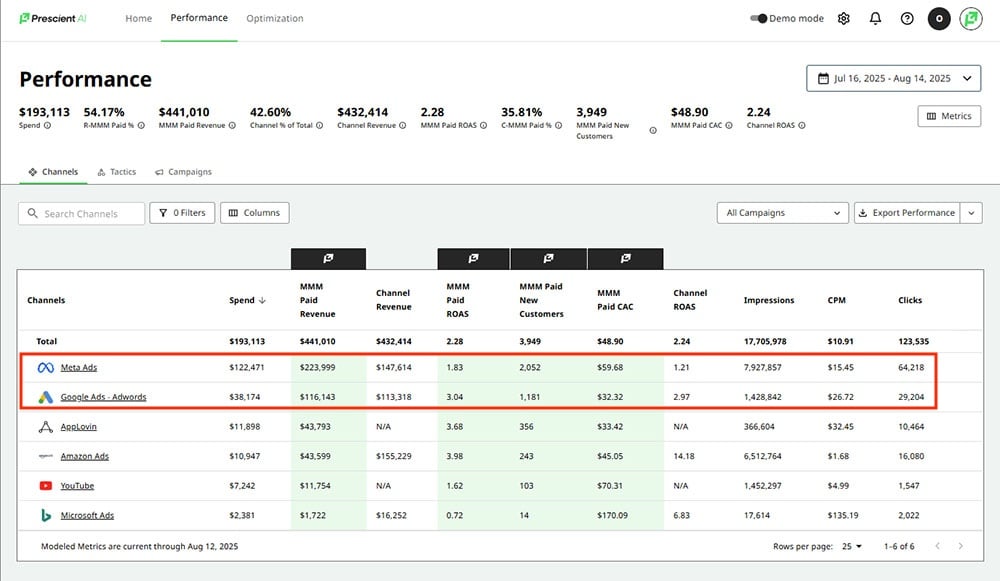Image resolution: width=1000 pixels, height=581 pixels.
Task: Click the Metrics button
Action: click(x=948, y=116)
